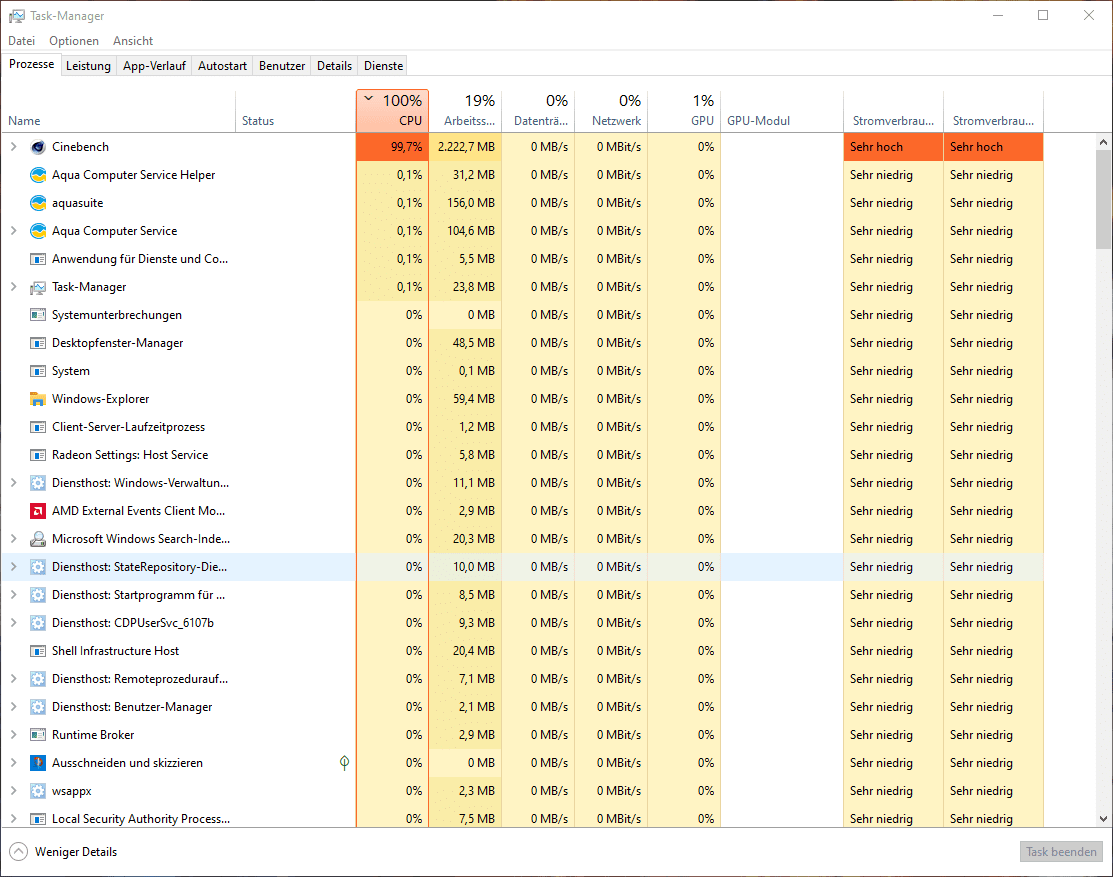This screenshot has width=1113, height=877.
Task: Collapse view with Weniger Details chevron
Action: click(x=18, y=851)
